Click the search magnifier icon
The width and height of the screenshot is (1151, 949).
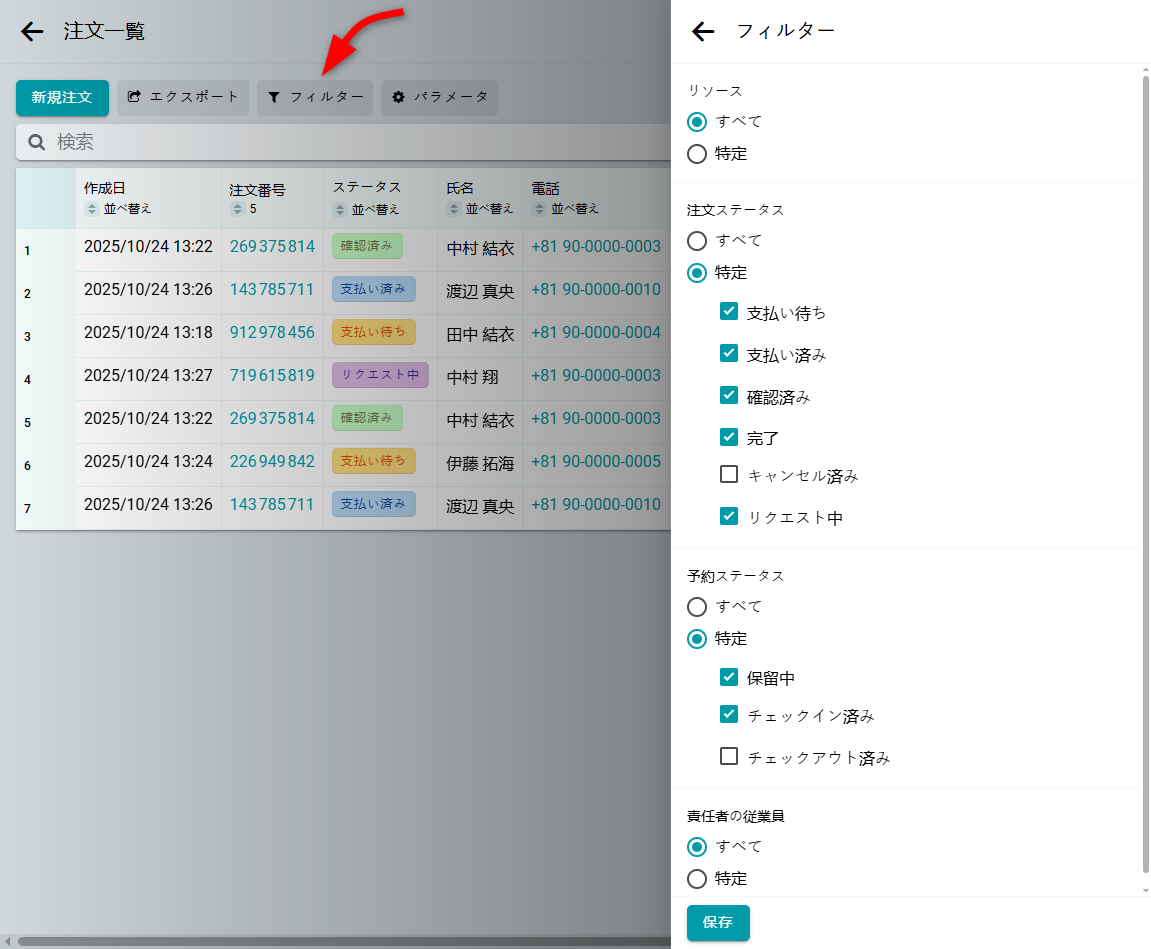click(x=37, y=142)
